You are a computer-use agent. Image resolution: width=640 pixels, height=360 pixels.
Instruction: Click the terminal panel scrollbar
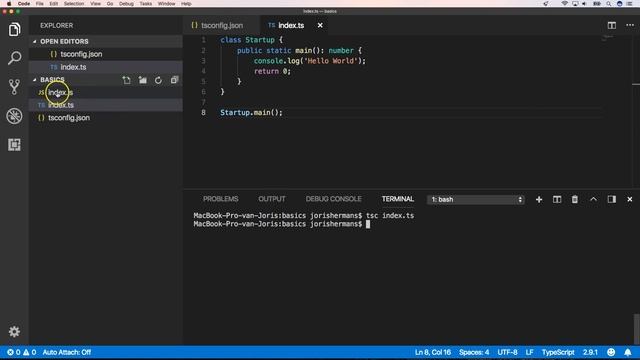[x=636, y=329]
